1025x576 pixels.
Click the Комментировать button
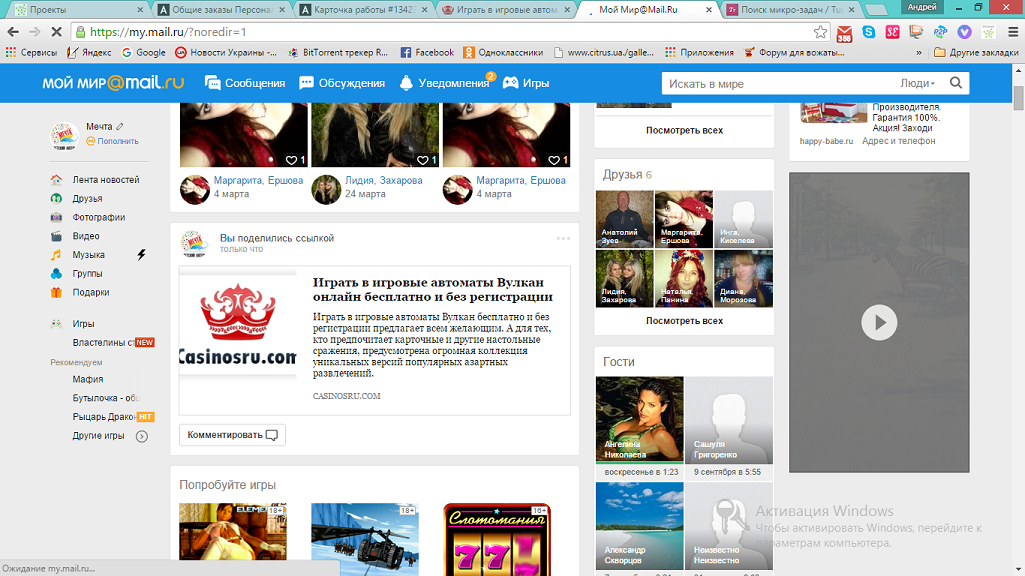[x=232, y=435]
